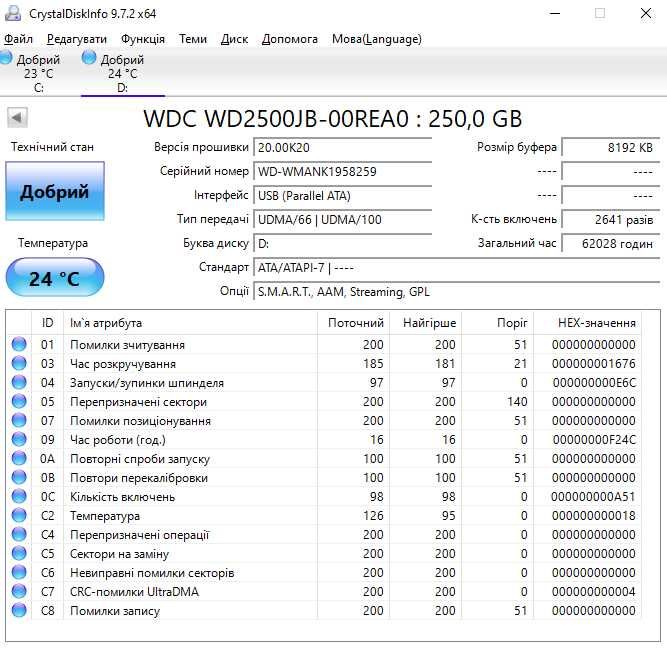Open the Редагувати menu

(x=77, y=39)
